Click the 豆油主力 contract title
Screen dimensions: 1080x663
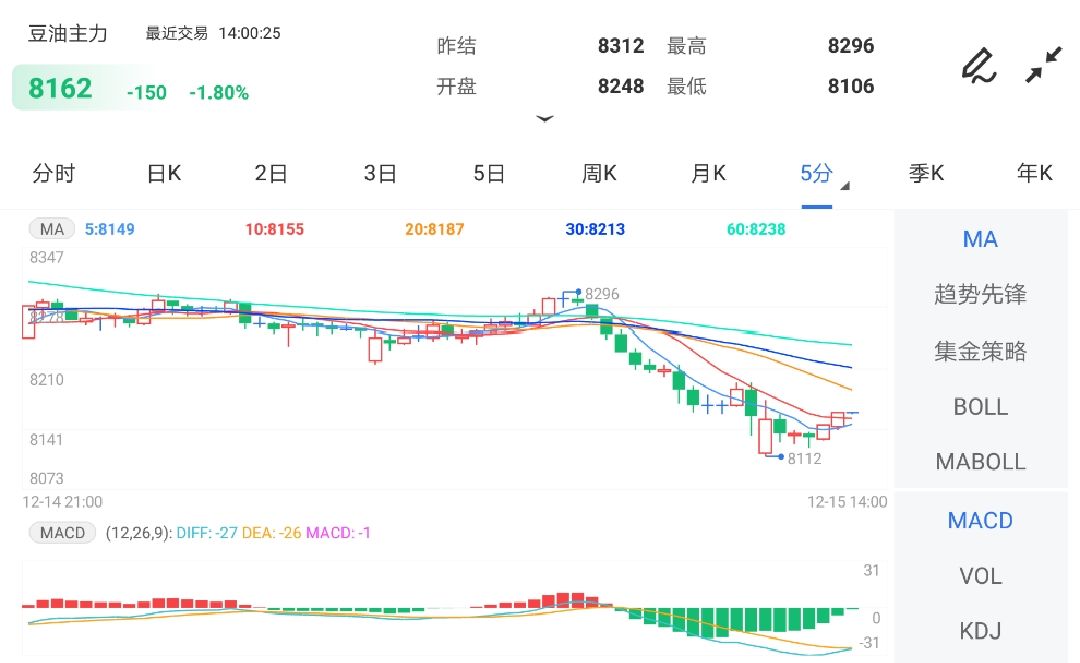68,33
